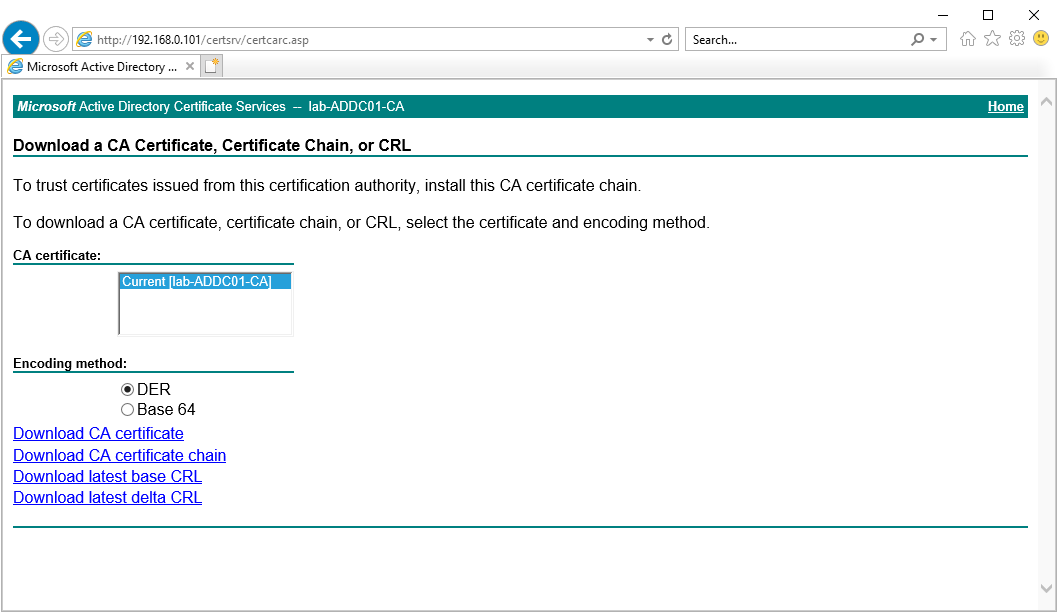Viewport: 1058px width, 613px height.
Task: Select the DER encoding radio button
Action: click(x=127, y=390)
